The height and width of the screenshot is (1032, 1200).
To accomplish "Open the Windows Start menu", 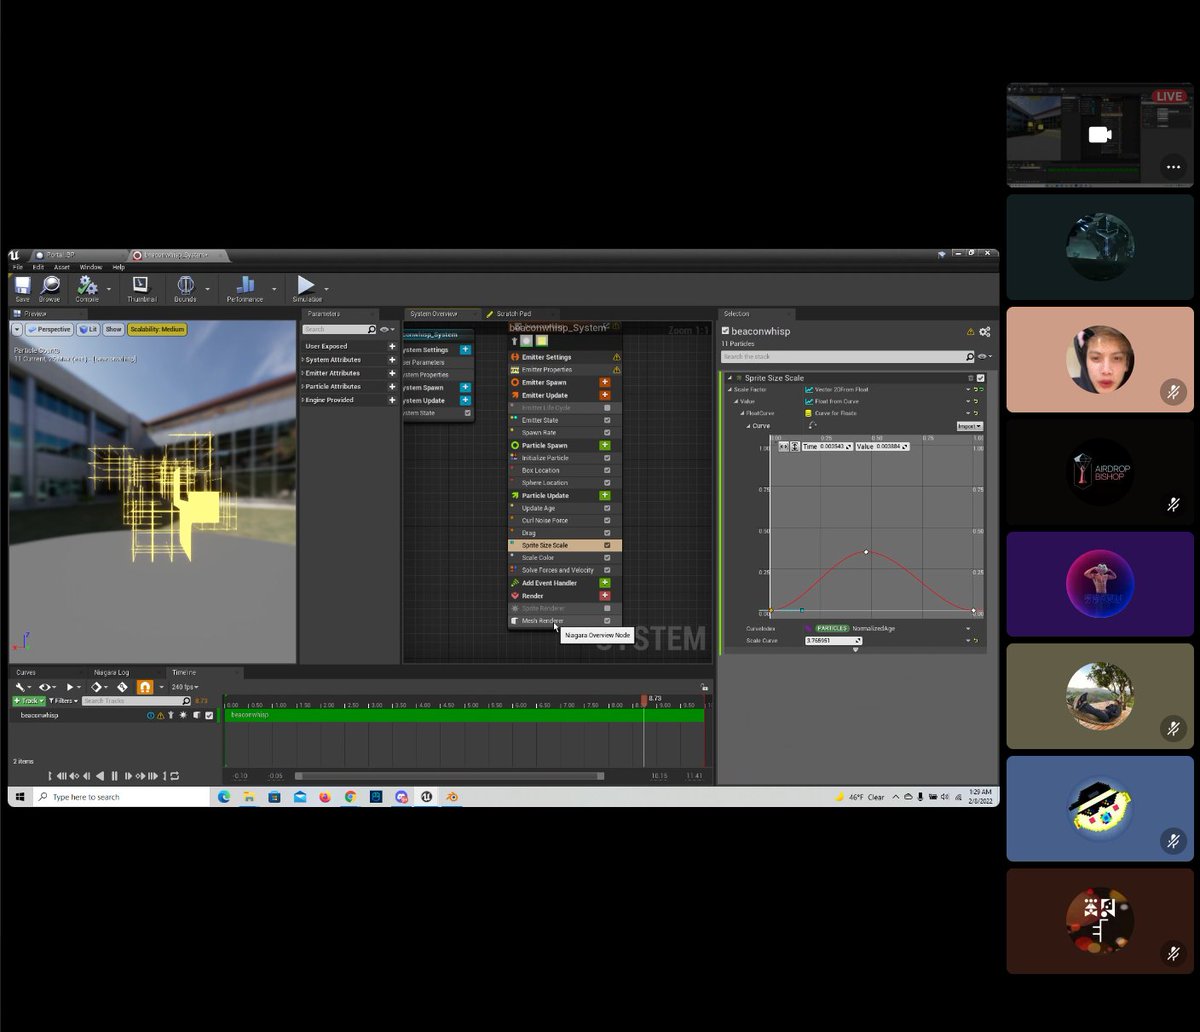I will click(19, 797).
